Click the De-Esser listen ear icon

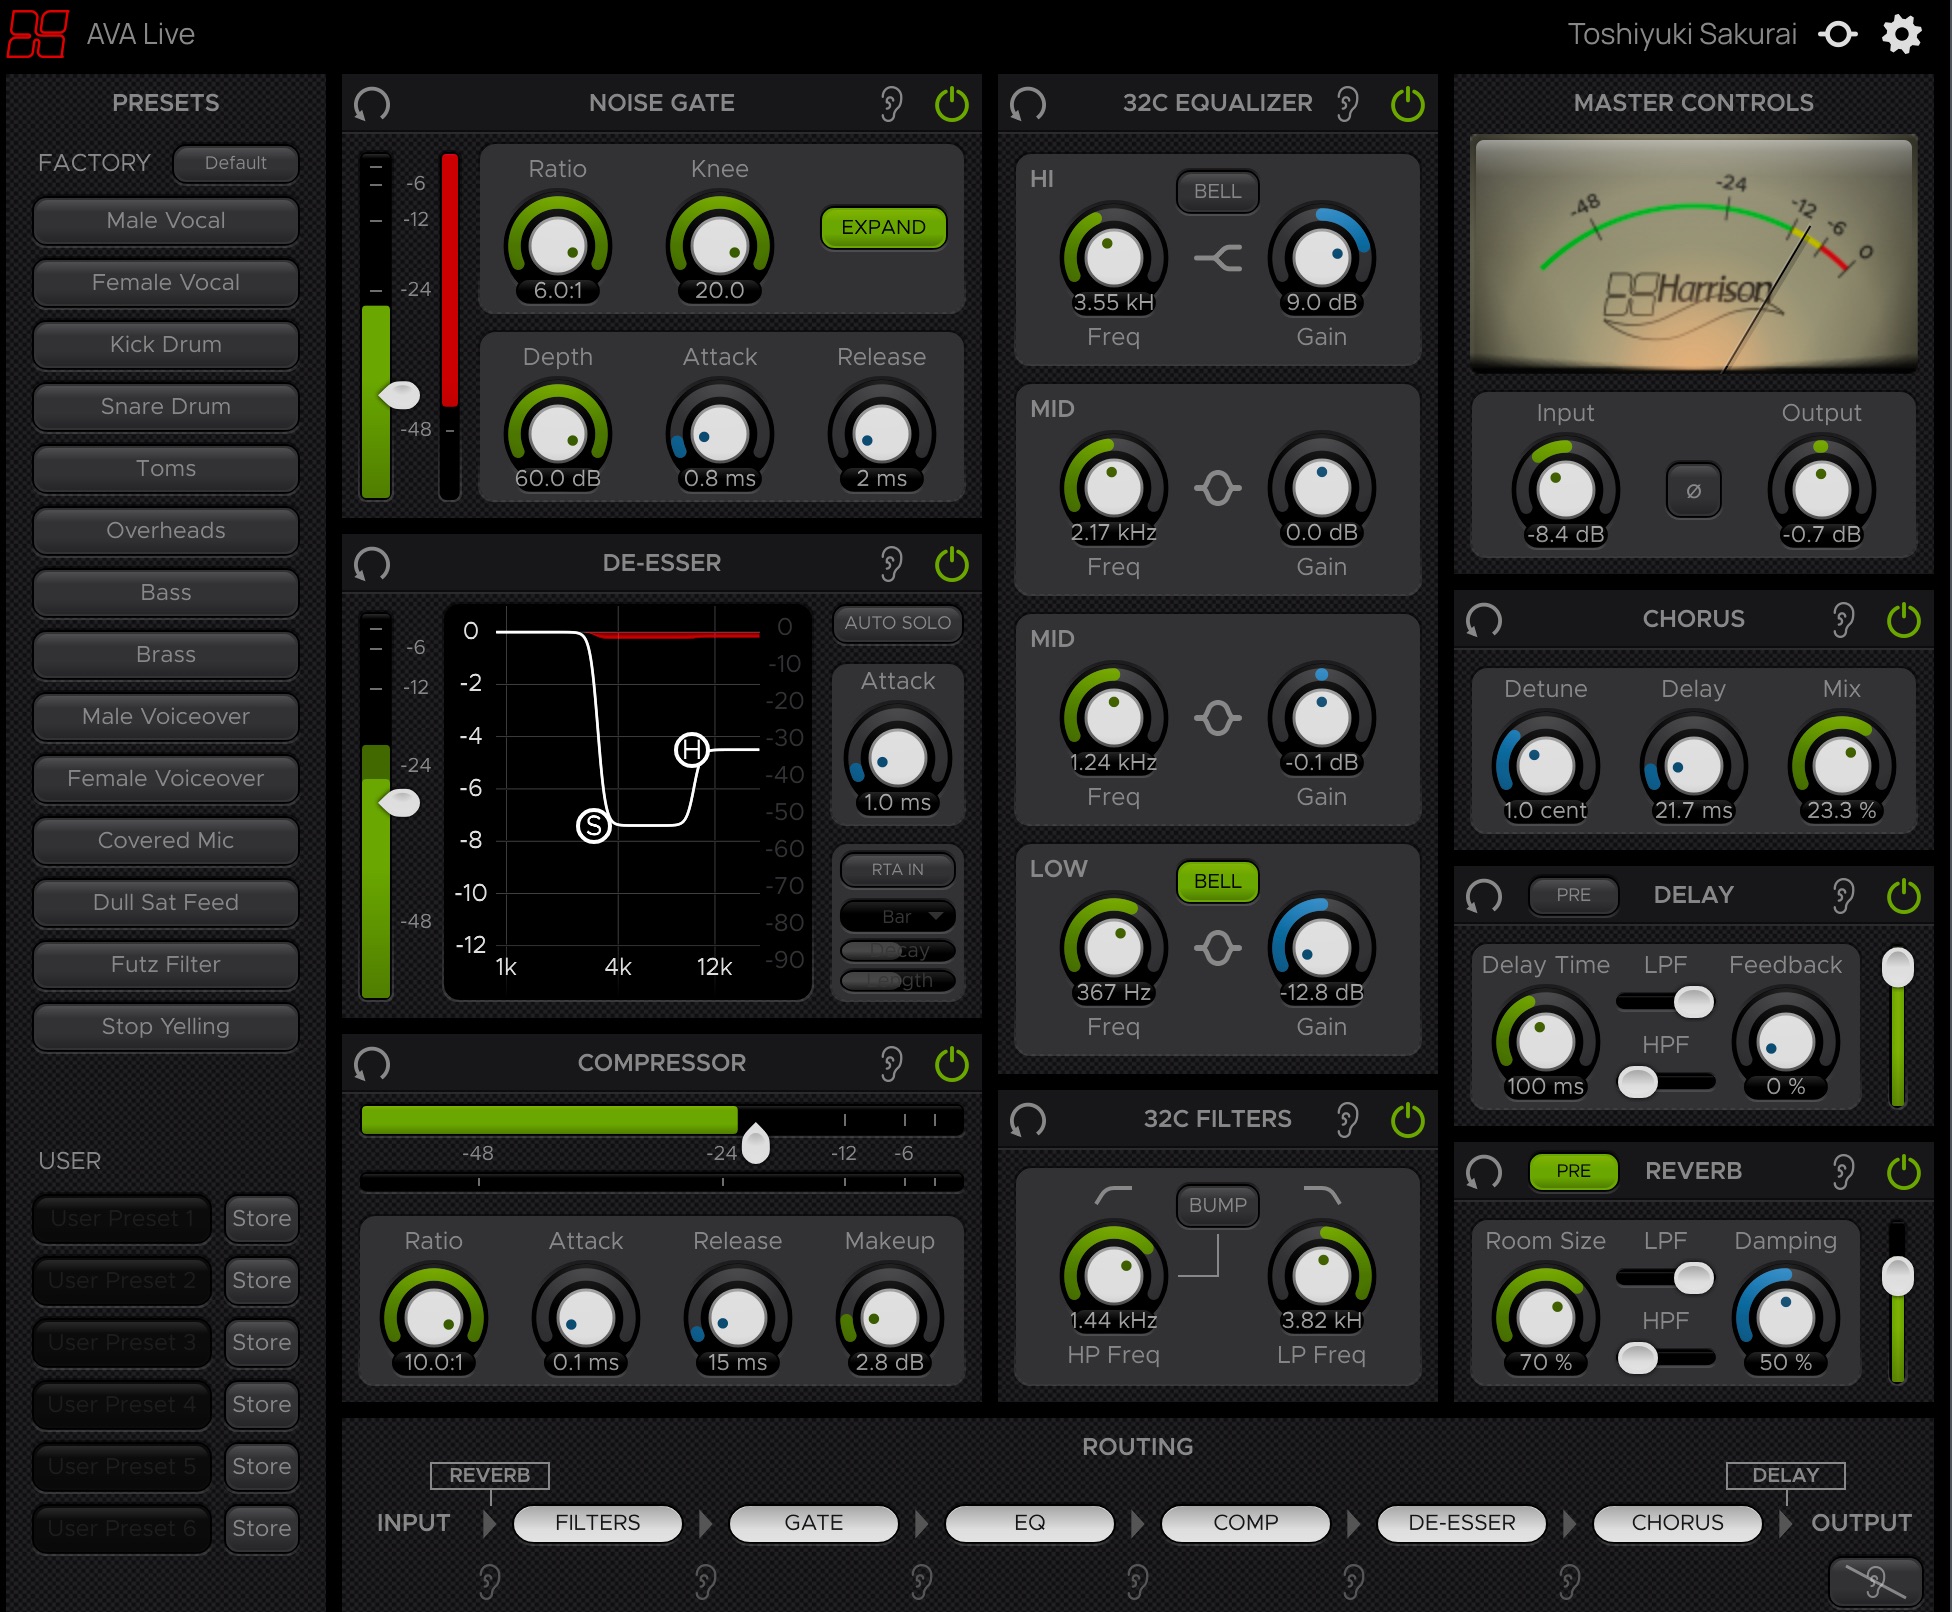(x=891, y=564)
